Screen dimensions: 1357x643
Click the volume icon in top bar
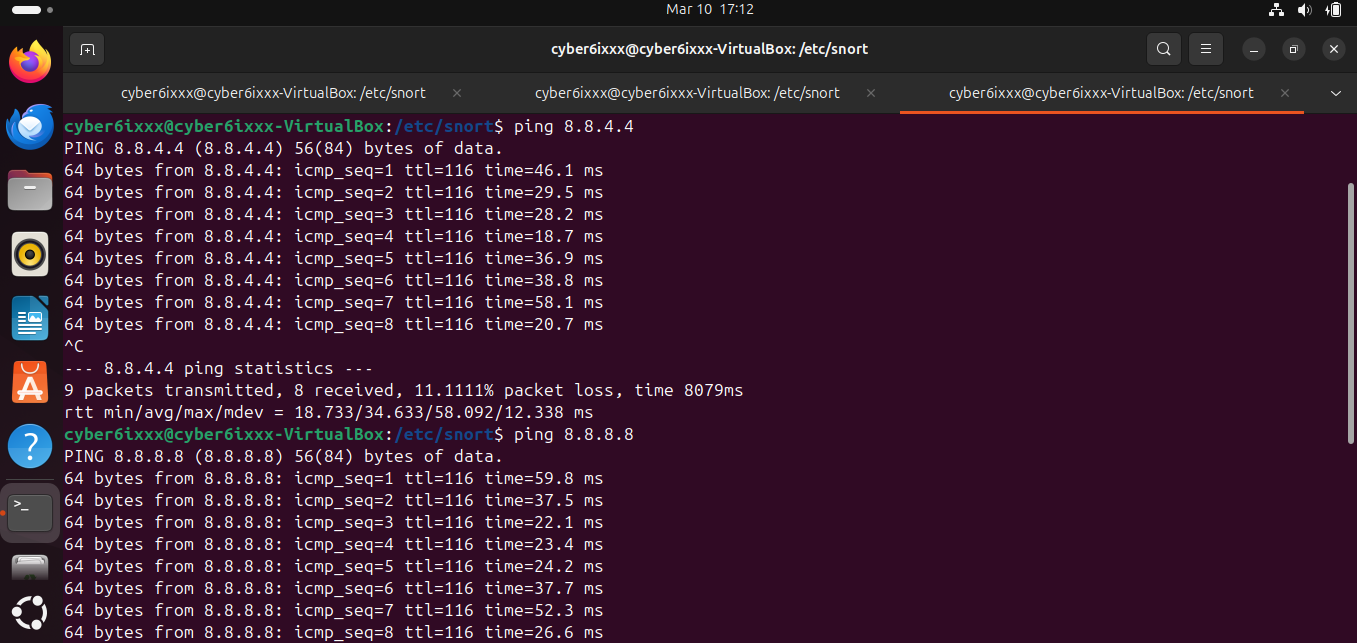(x=1304, y=10)
